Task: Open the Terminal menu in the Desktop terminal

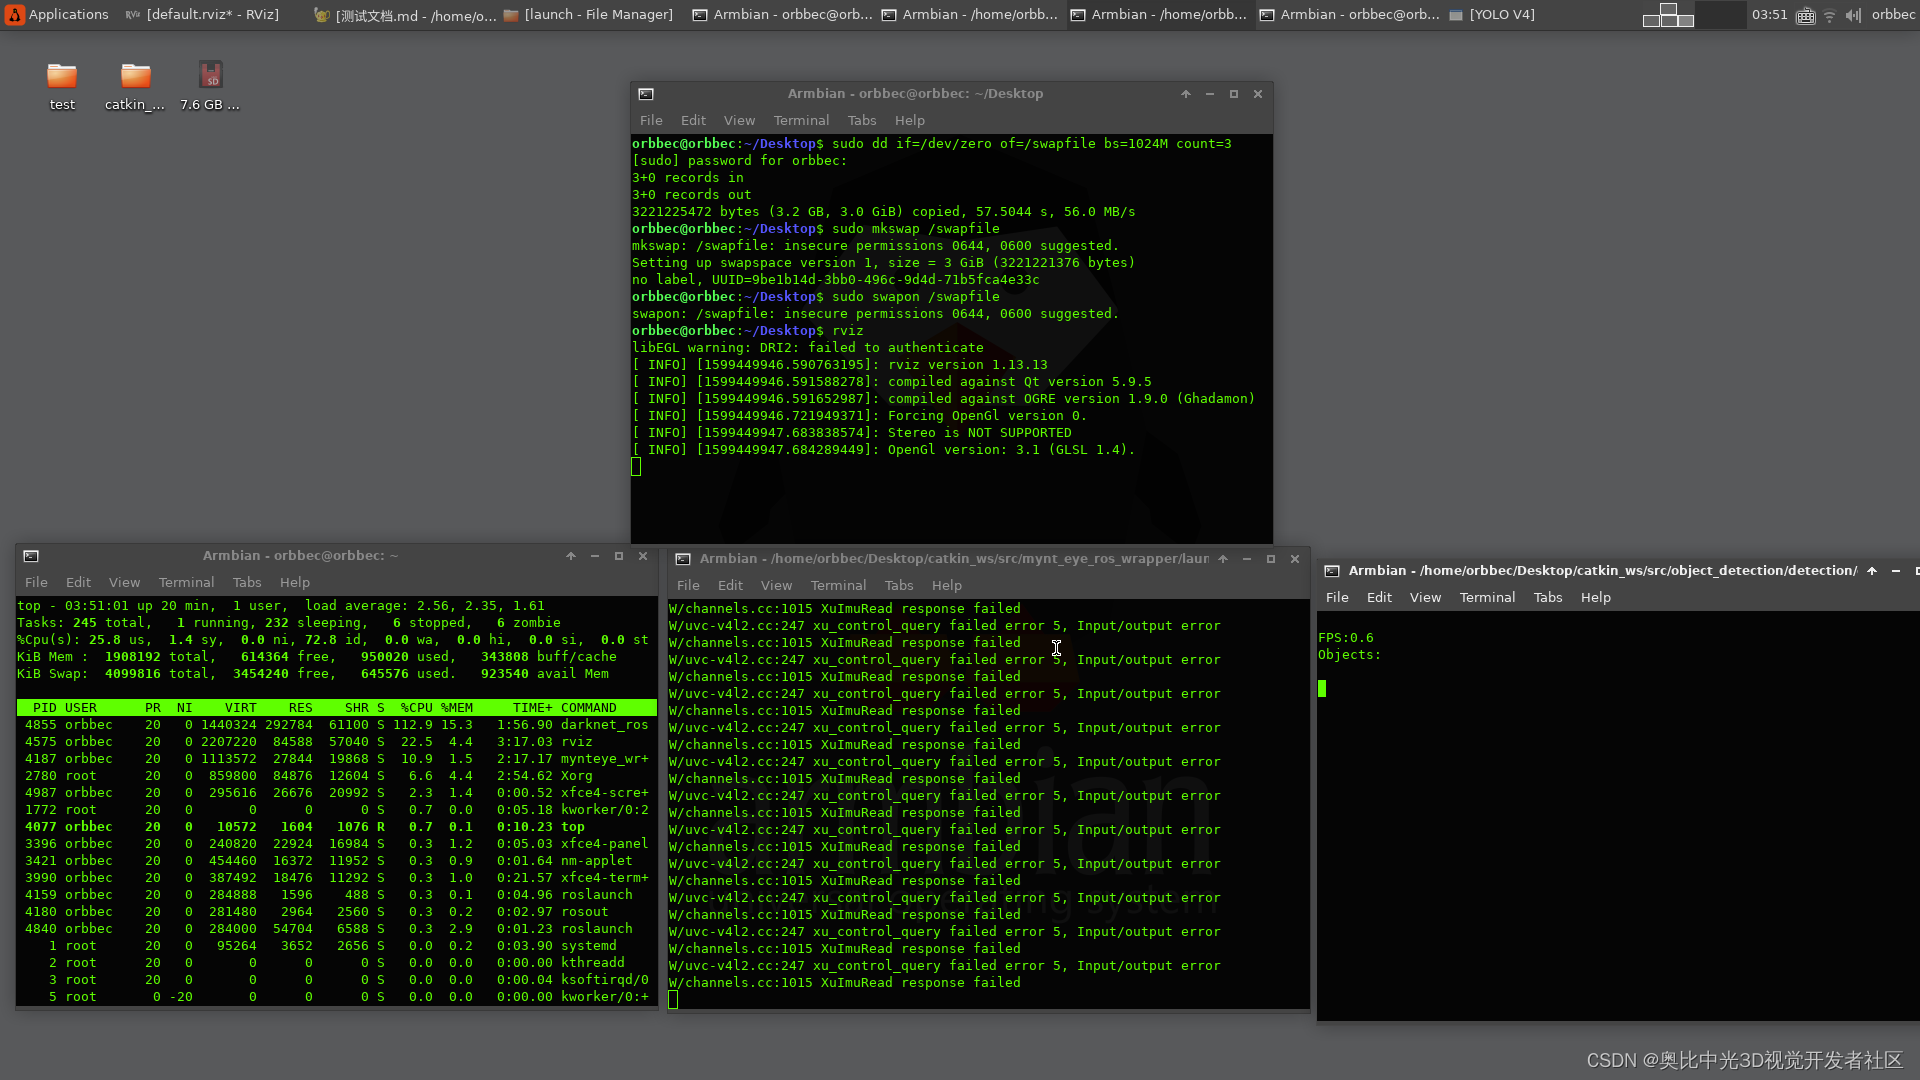Action: [x=801, y=120]
